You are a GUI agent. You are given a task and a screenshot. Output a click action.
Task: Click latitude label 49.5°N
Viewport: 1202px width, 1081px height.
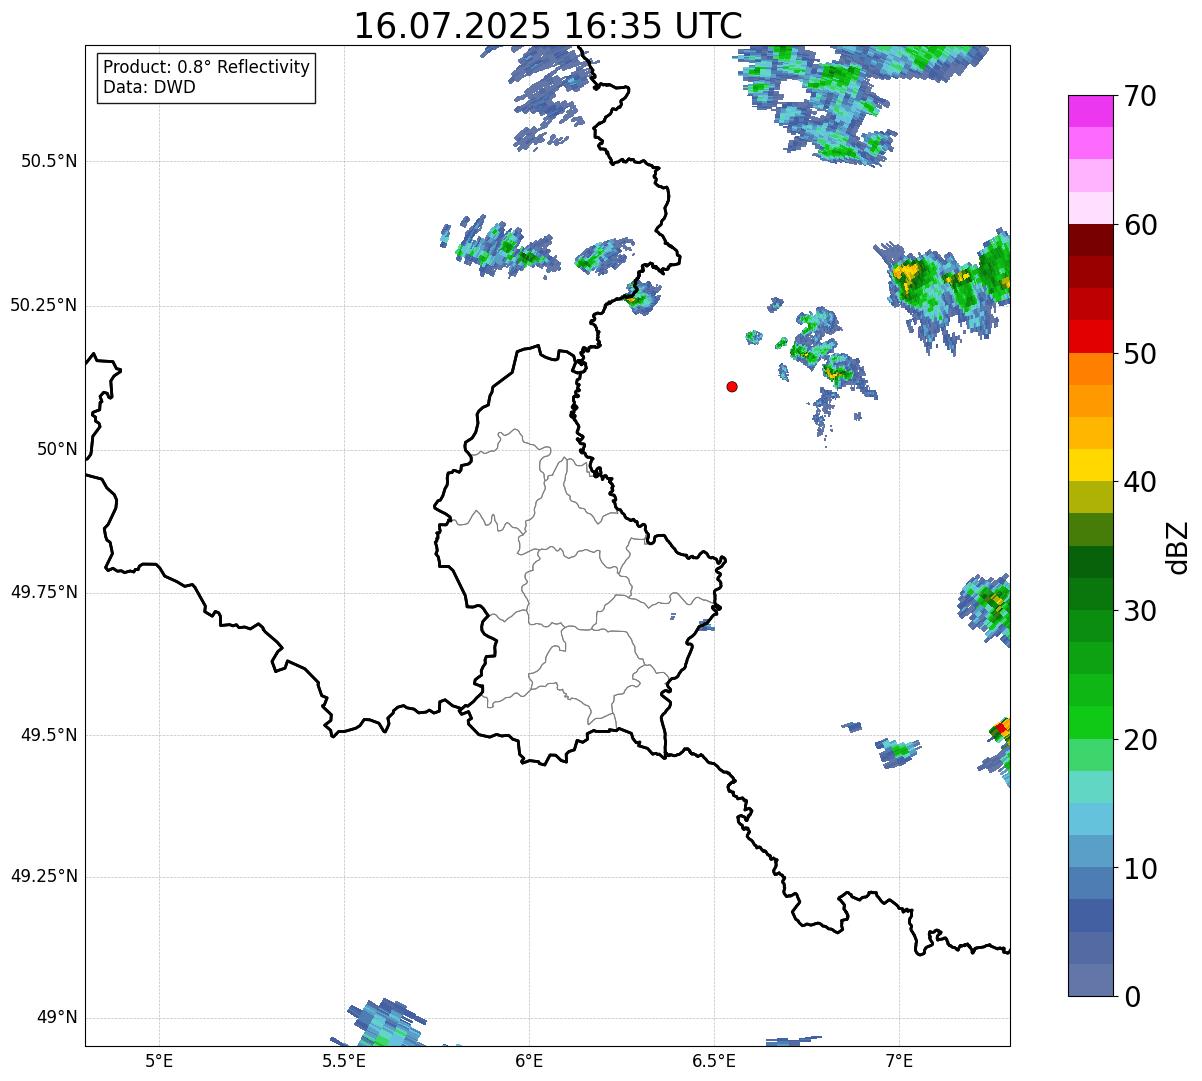49,735
